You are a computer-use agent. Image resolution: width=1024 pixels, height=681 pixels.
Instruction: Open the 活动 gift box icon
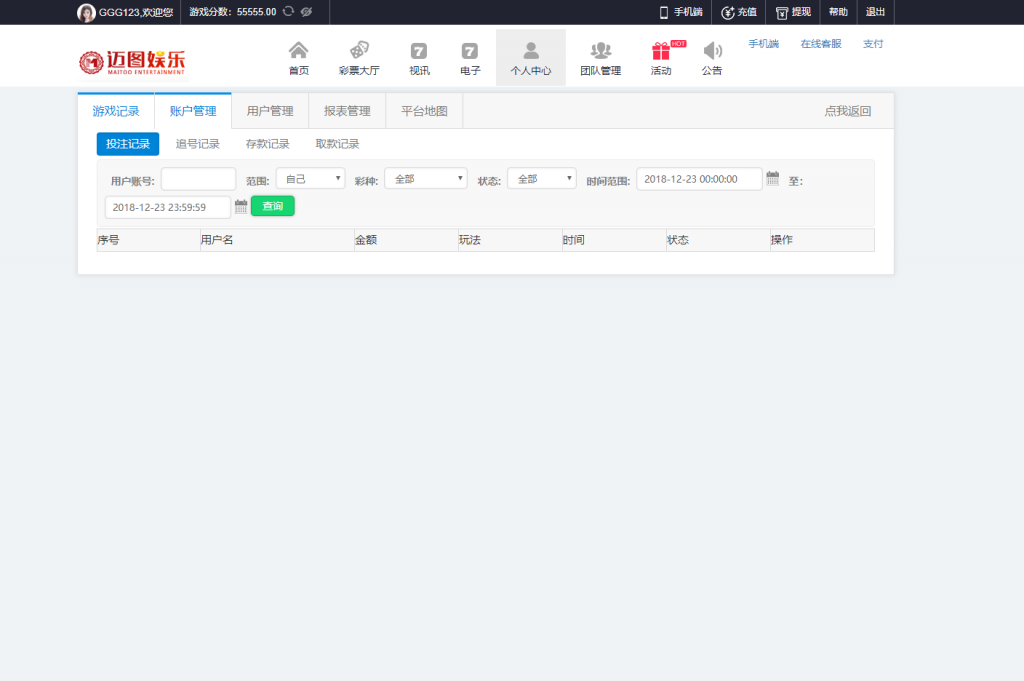(661, 51)
